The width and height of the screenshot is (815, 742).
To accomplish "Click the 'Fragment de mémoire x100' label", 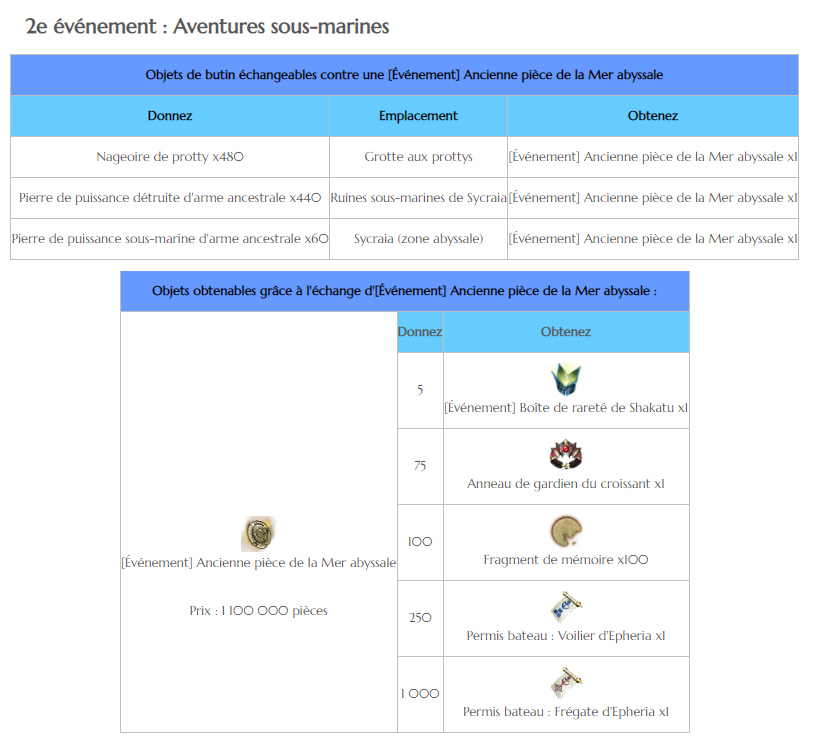I will click(566, 560).
